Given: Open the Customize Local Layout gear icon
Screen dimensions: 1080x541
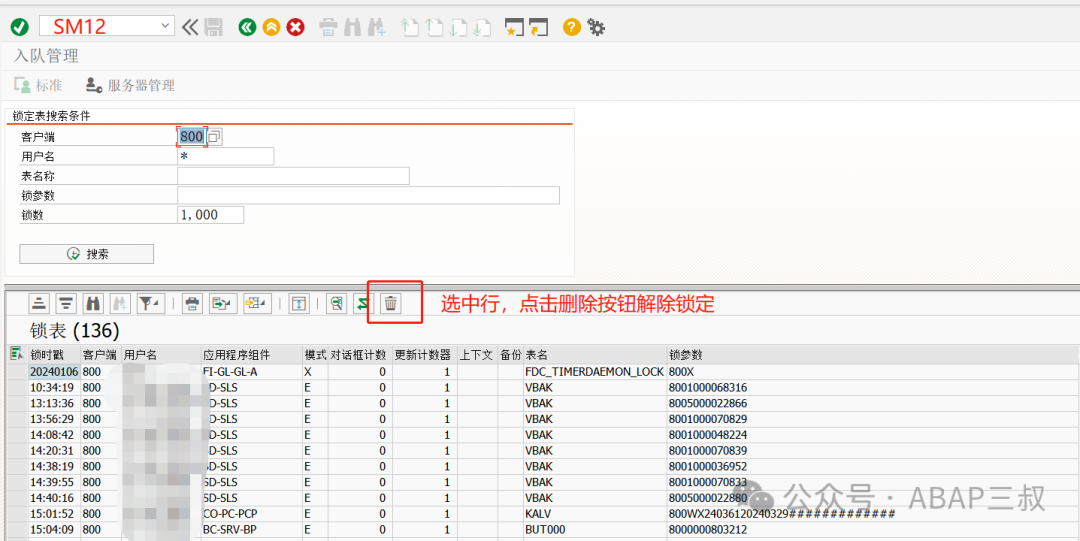Looking at the screenshot, I should coord(596,28).
